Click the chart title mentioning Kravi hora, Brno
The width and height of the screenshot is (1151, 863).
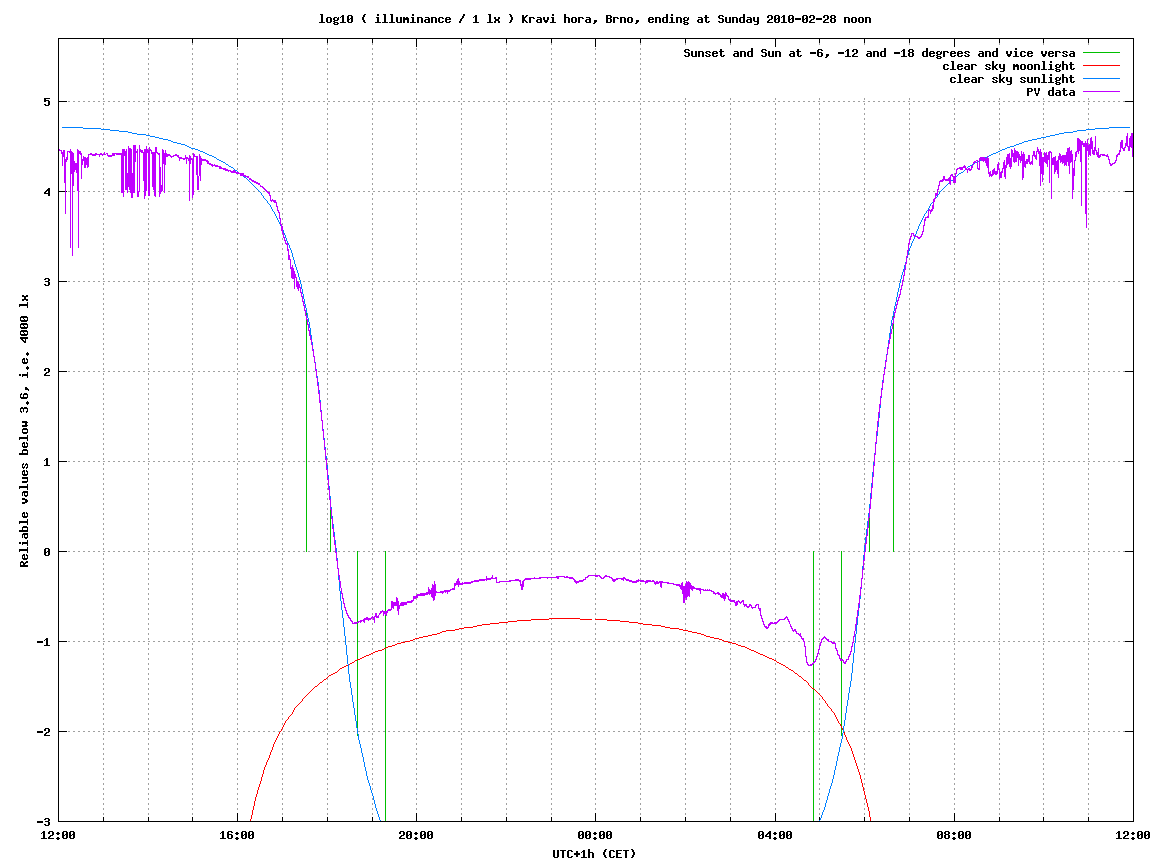point(595,19)
